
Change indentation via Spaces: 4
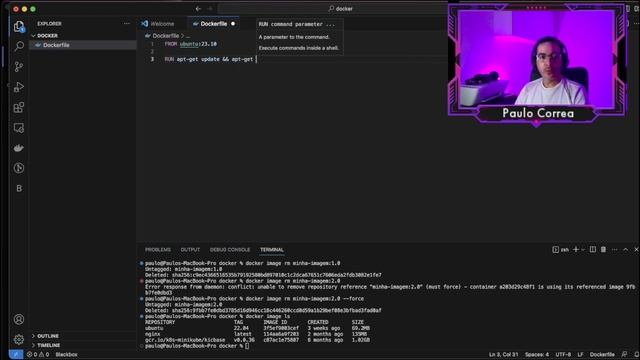537,354
